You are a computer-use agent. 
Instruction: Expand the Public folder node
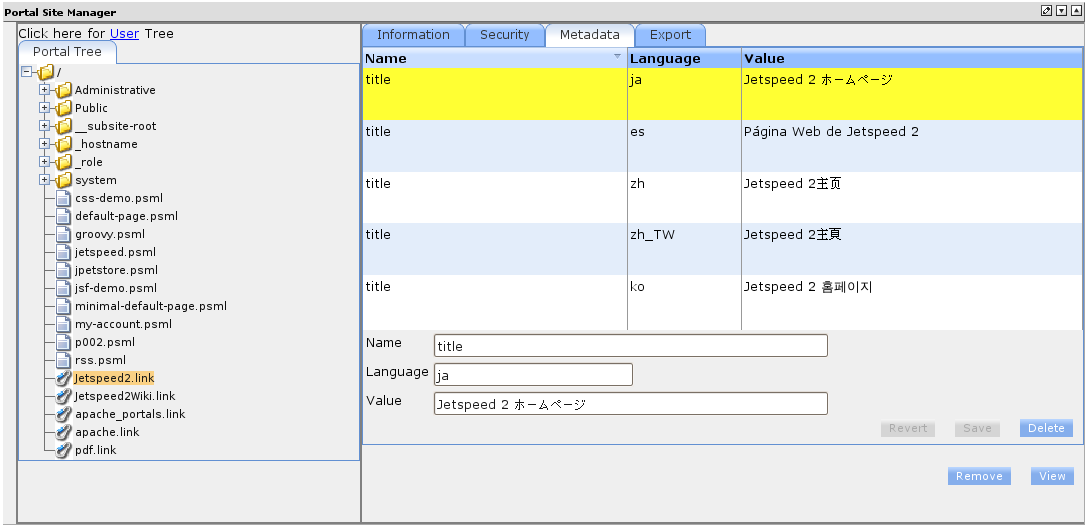point(45,108)
